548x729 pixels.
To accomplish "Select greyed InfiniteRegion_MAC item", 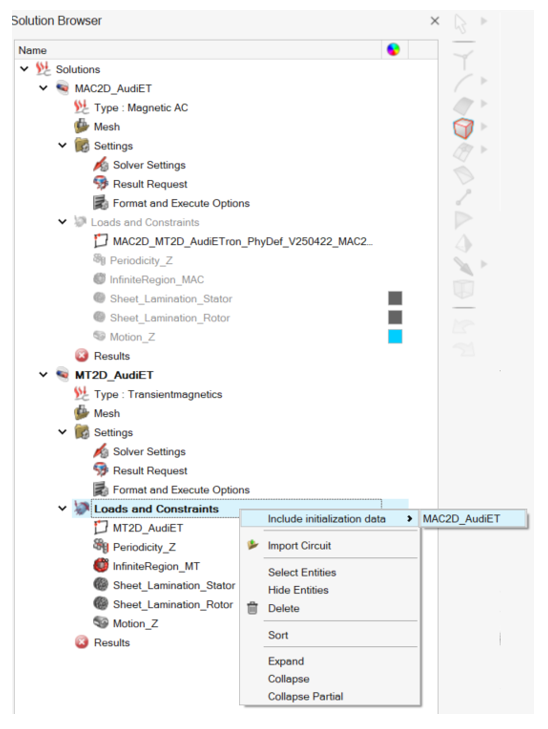I will [157, 279].
